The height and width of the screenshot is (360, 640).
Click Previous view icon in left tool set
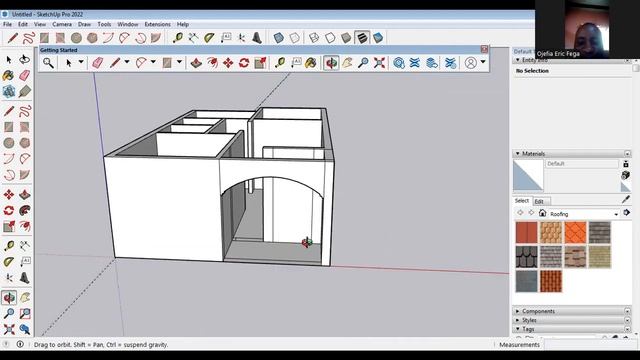coord(24,329)
